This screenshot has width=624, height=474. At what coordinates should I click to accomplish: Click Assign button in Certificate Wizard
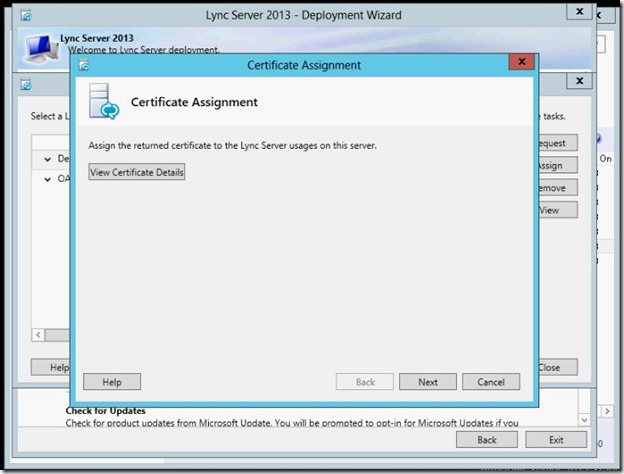coord(557,165)
